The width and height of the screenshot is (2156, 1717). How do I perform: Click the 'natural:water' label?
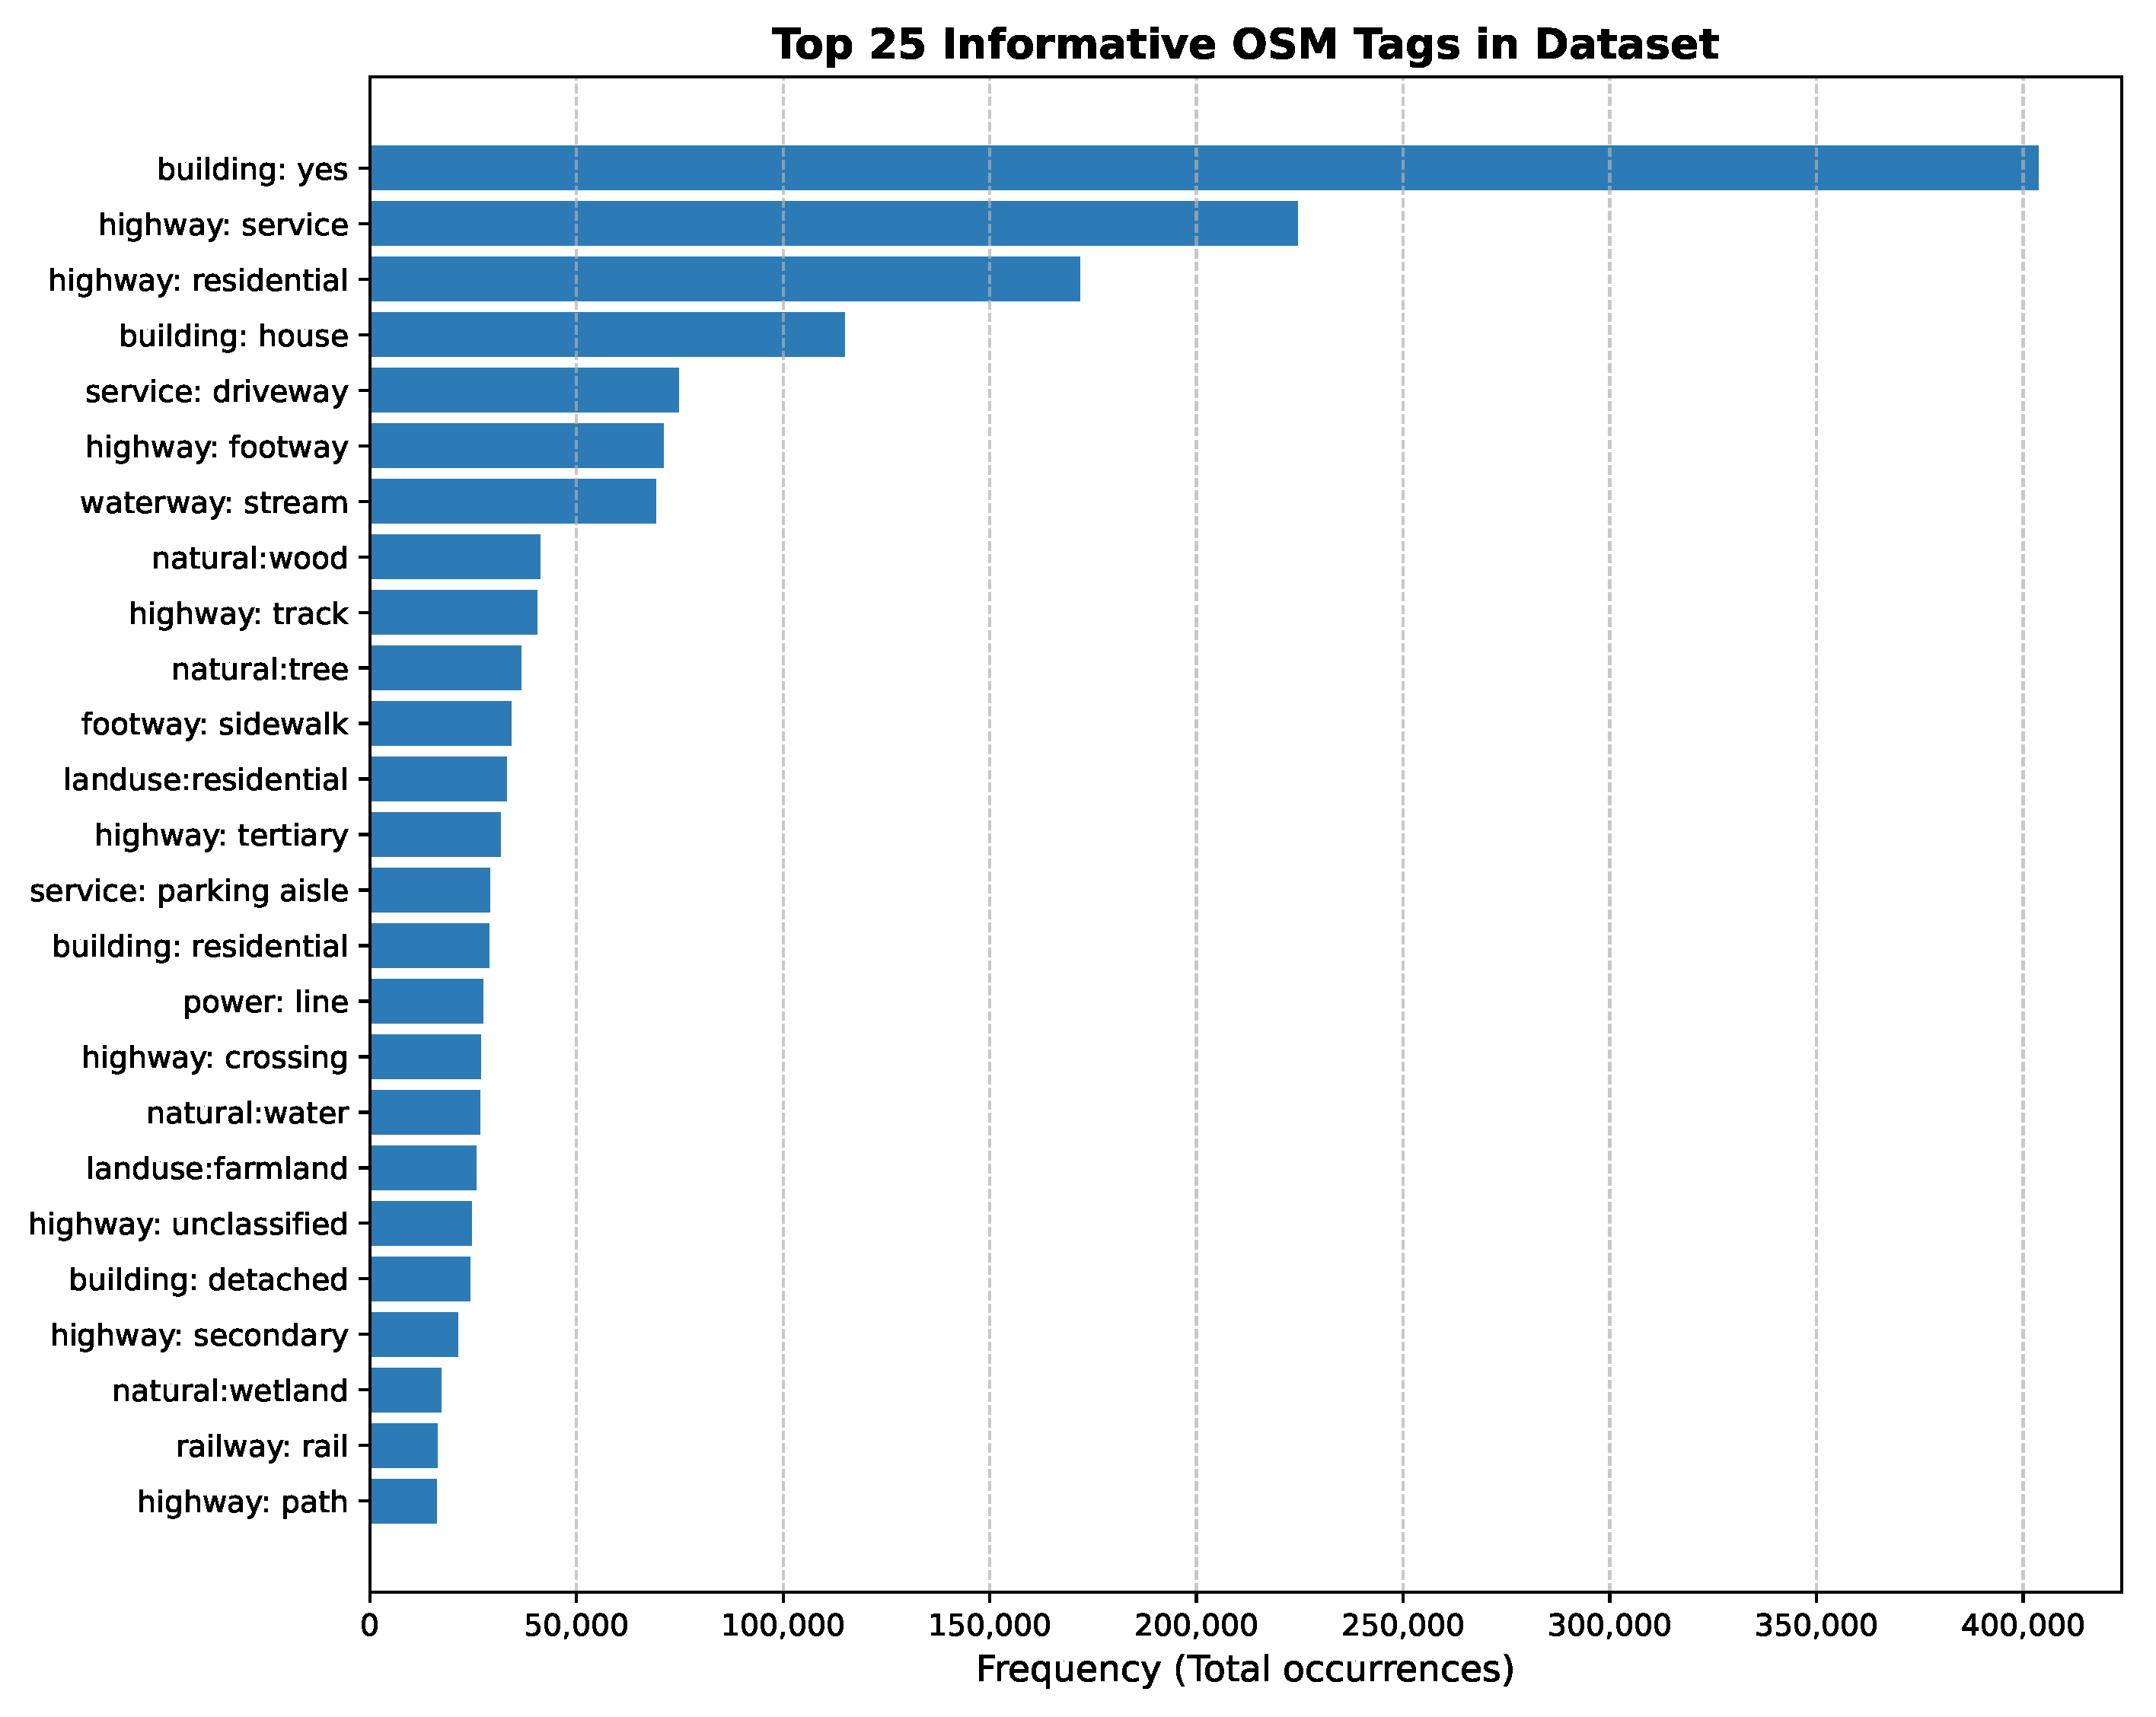(248, 1113)
